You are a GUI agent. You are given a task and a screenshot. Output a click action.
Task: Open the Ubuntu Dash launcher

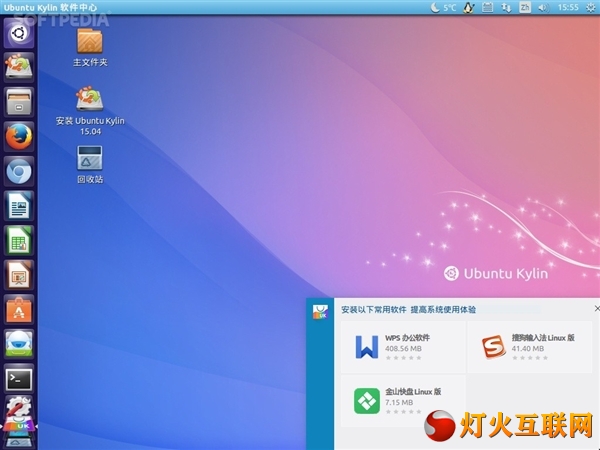point(19,33)
